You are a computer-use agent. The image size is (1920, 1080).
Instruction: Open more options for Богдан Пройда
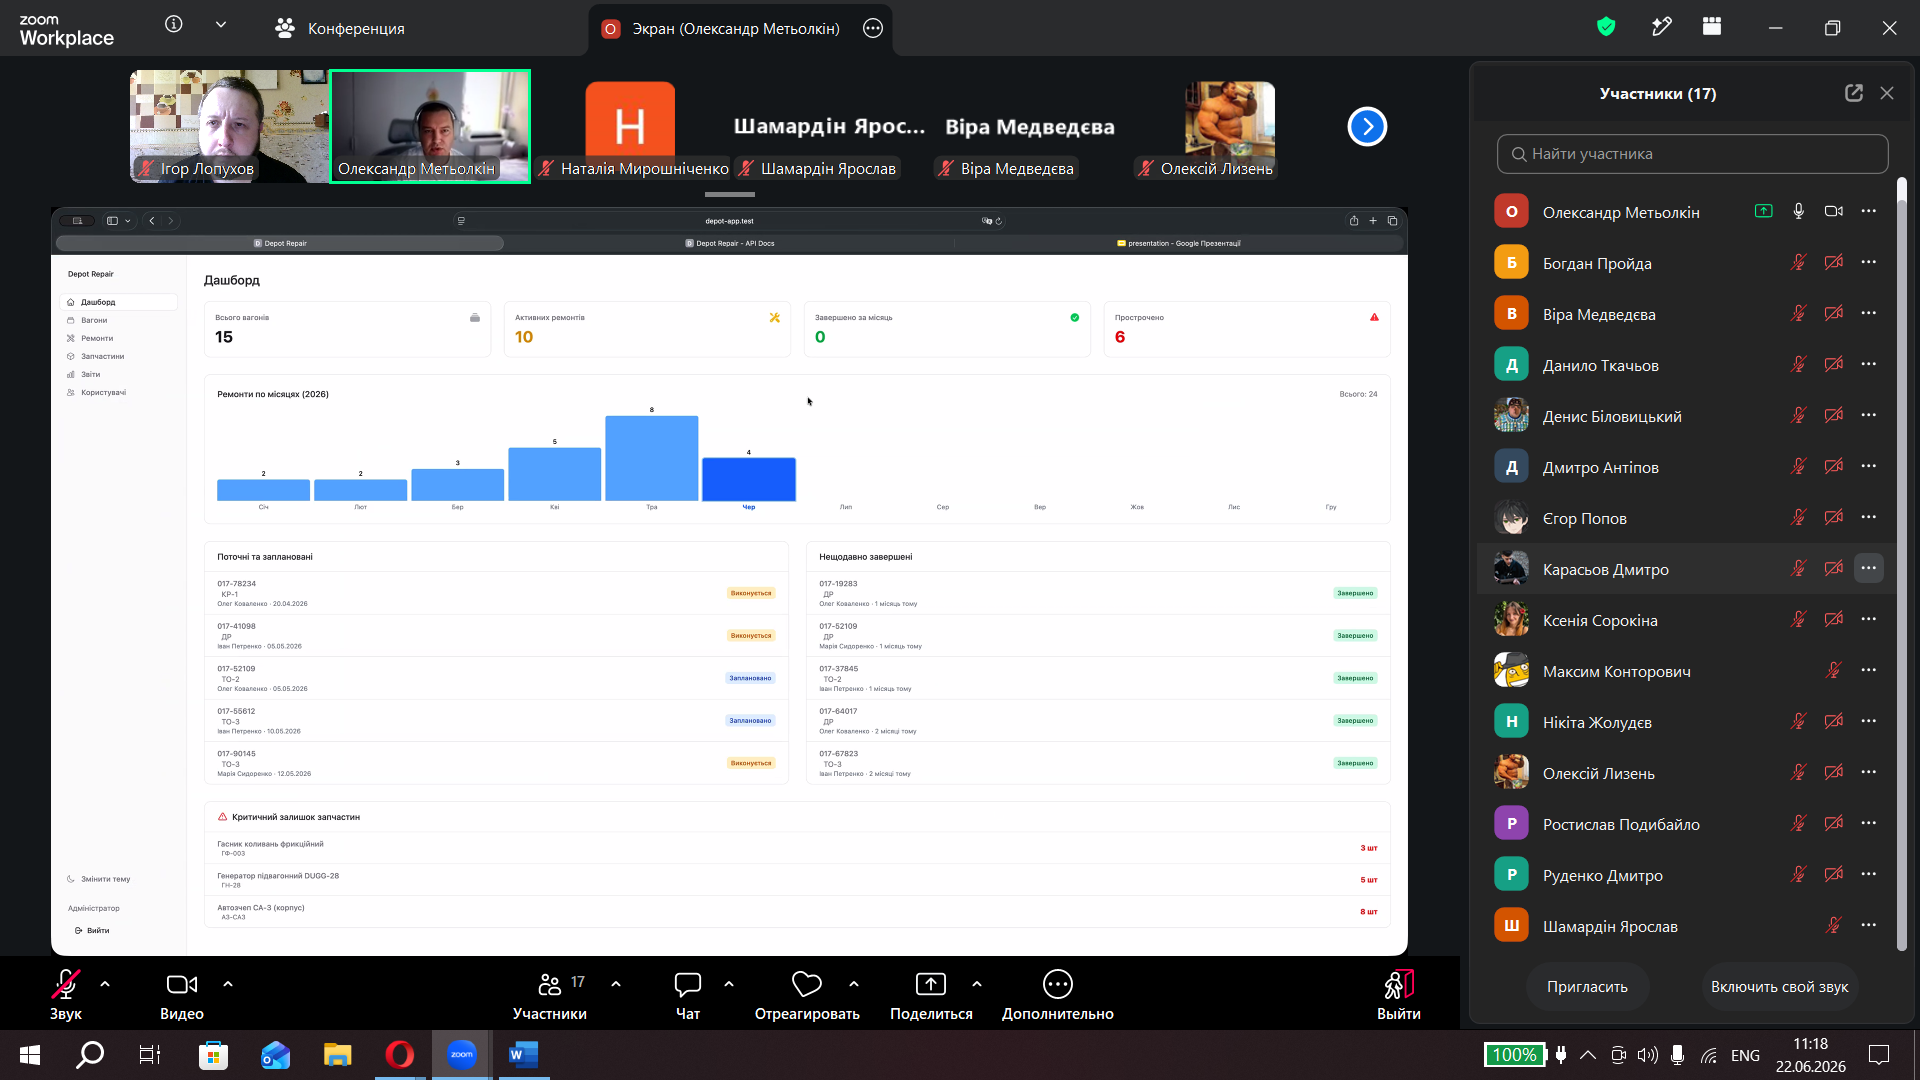point(1868,262)
